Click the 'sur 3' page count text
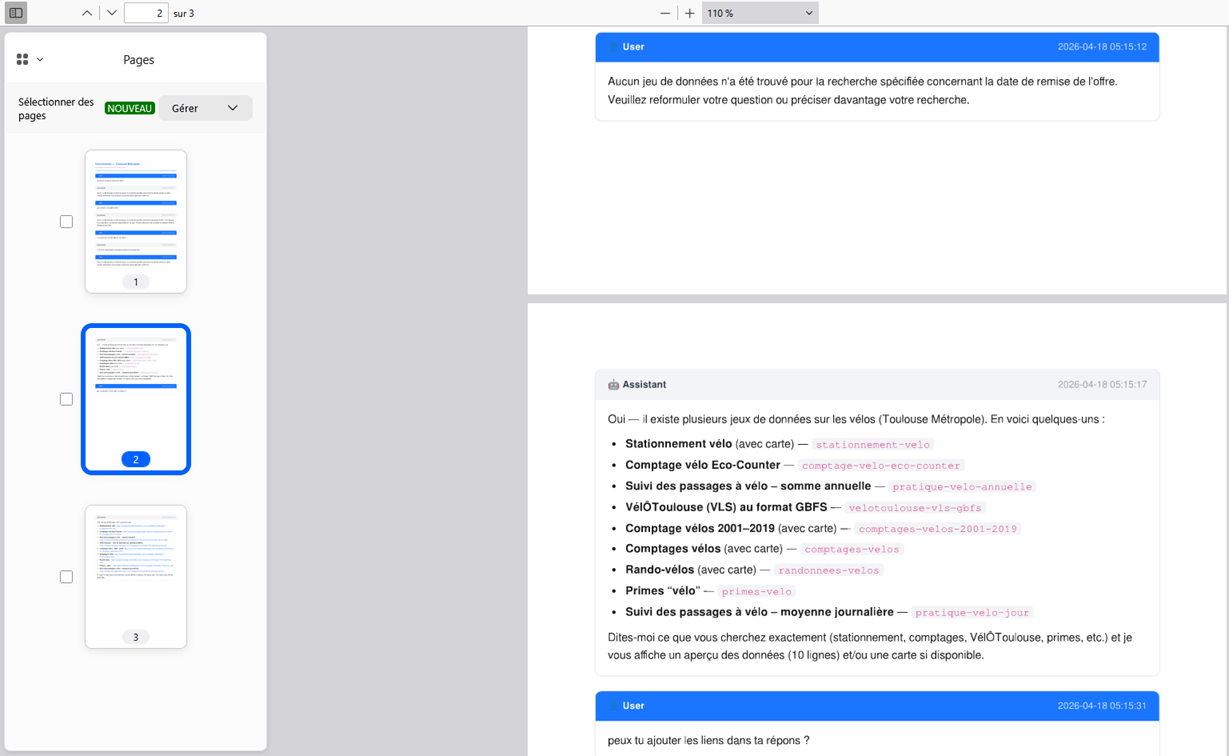 pos(184,13)
